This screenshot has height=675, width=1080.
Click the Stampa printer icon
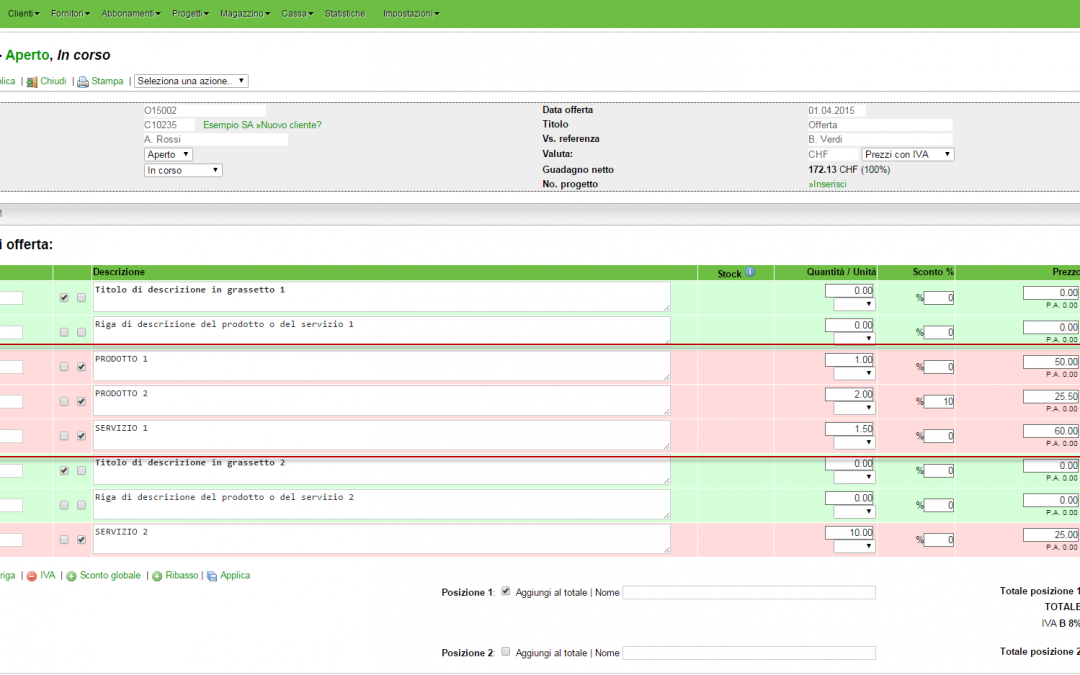pyautogui.click(x=83, y=82)
